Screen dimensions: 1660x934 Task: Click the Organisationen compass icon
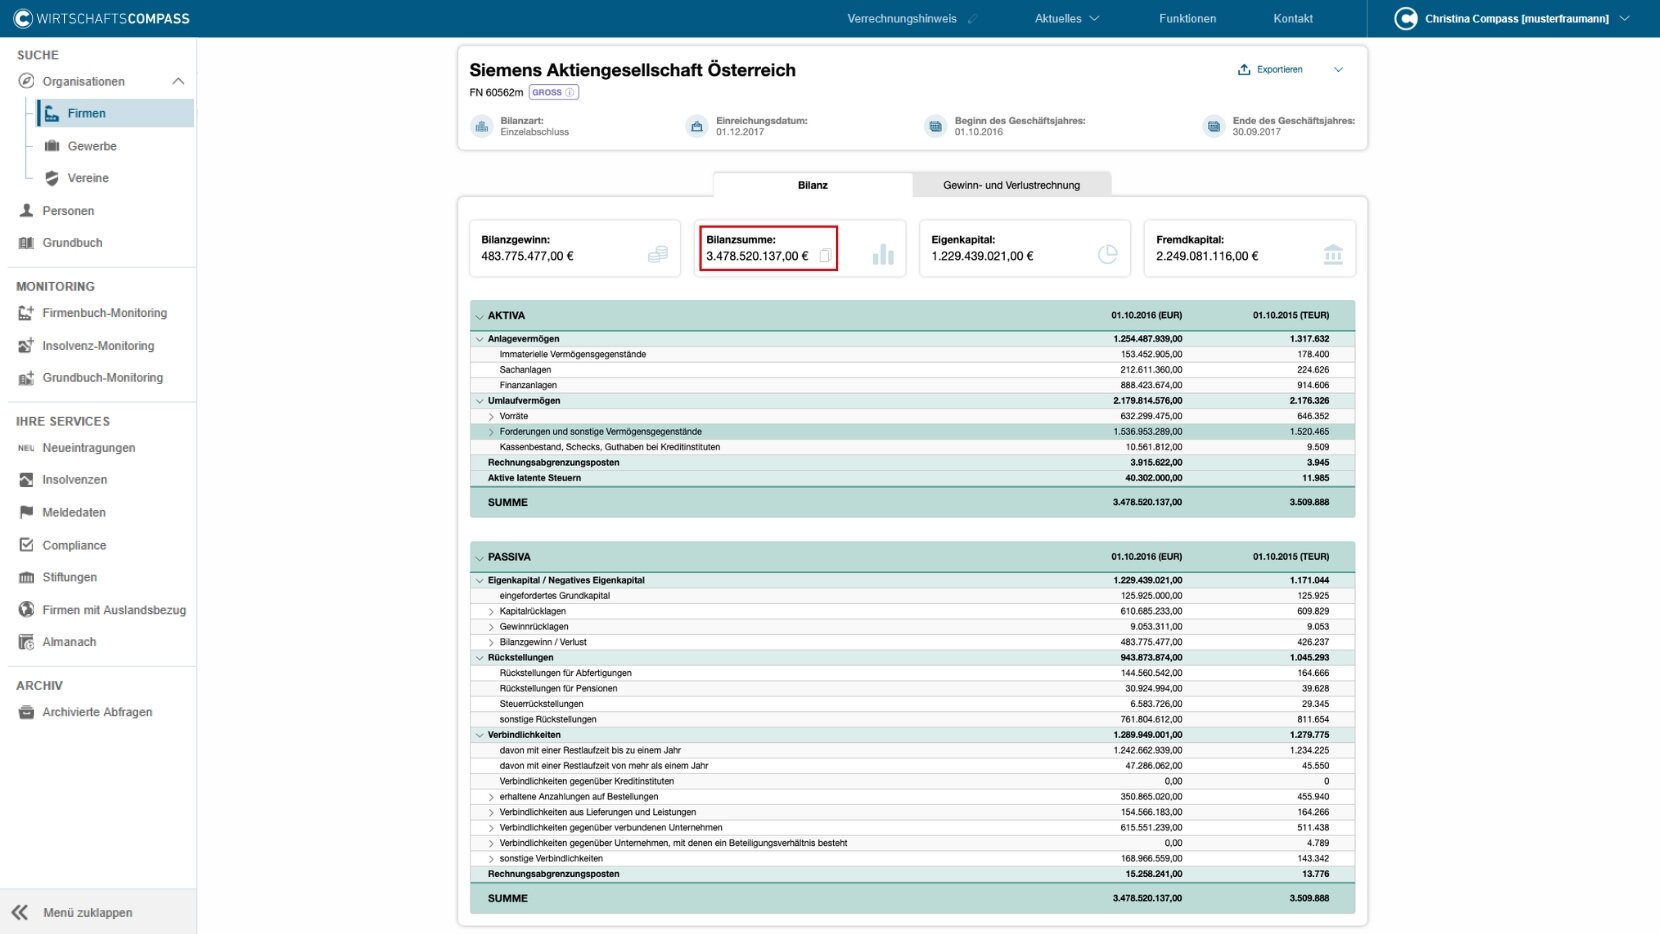26,81
